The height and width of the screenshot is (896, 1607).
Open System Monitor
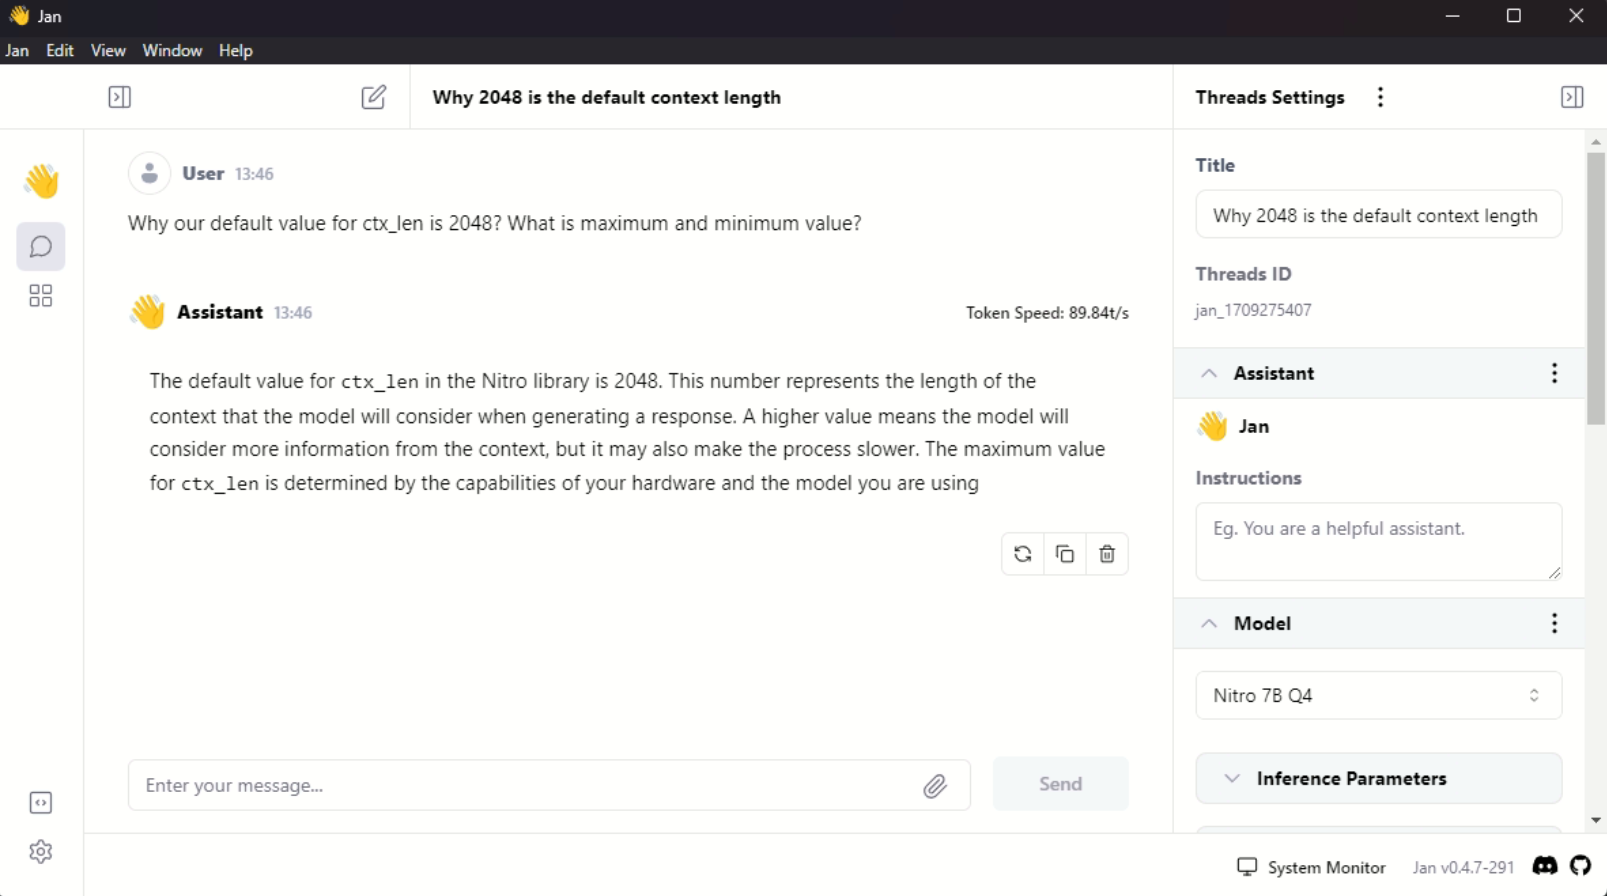click(x=1311, y=867)
